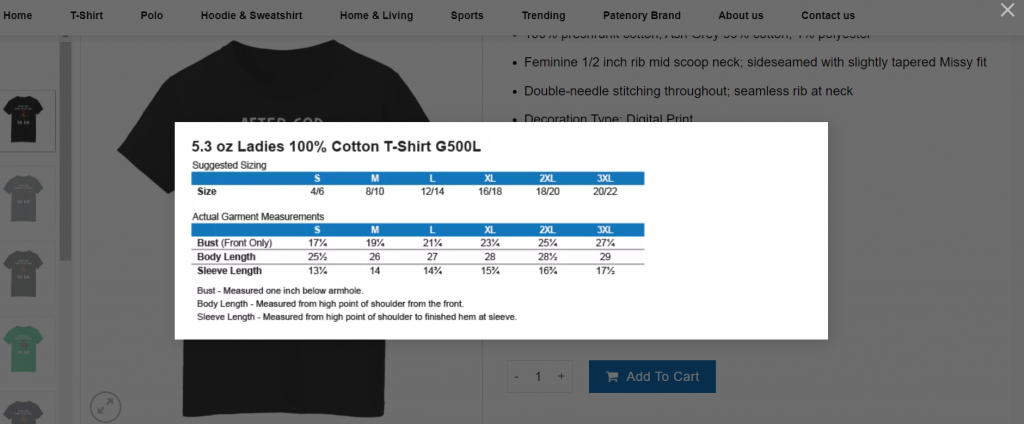Open Hoodie & Sweatshirt category
This screenshot has height=424, width=1024.
pos(251,16)
